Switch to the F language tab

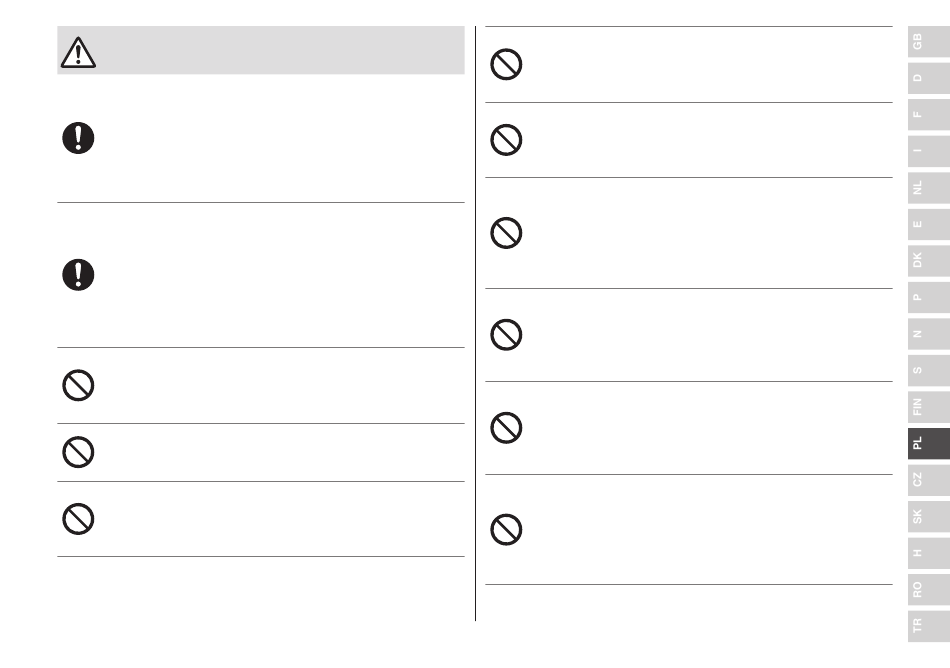pos(929,114)
